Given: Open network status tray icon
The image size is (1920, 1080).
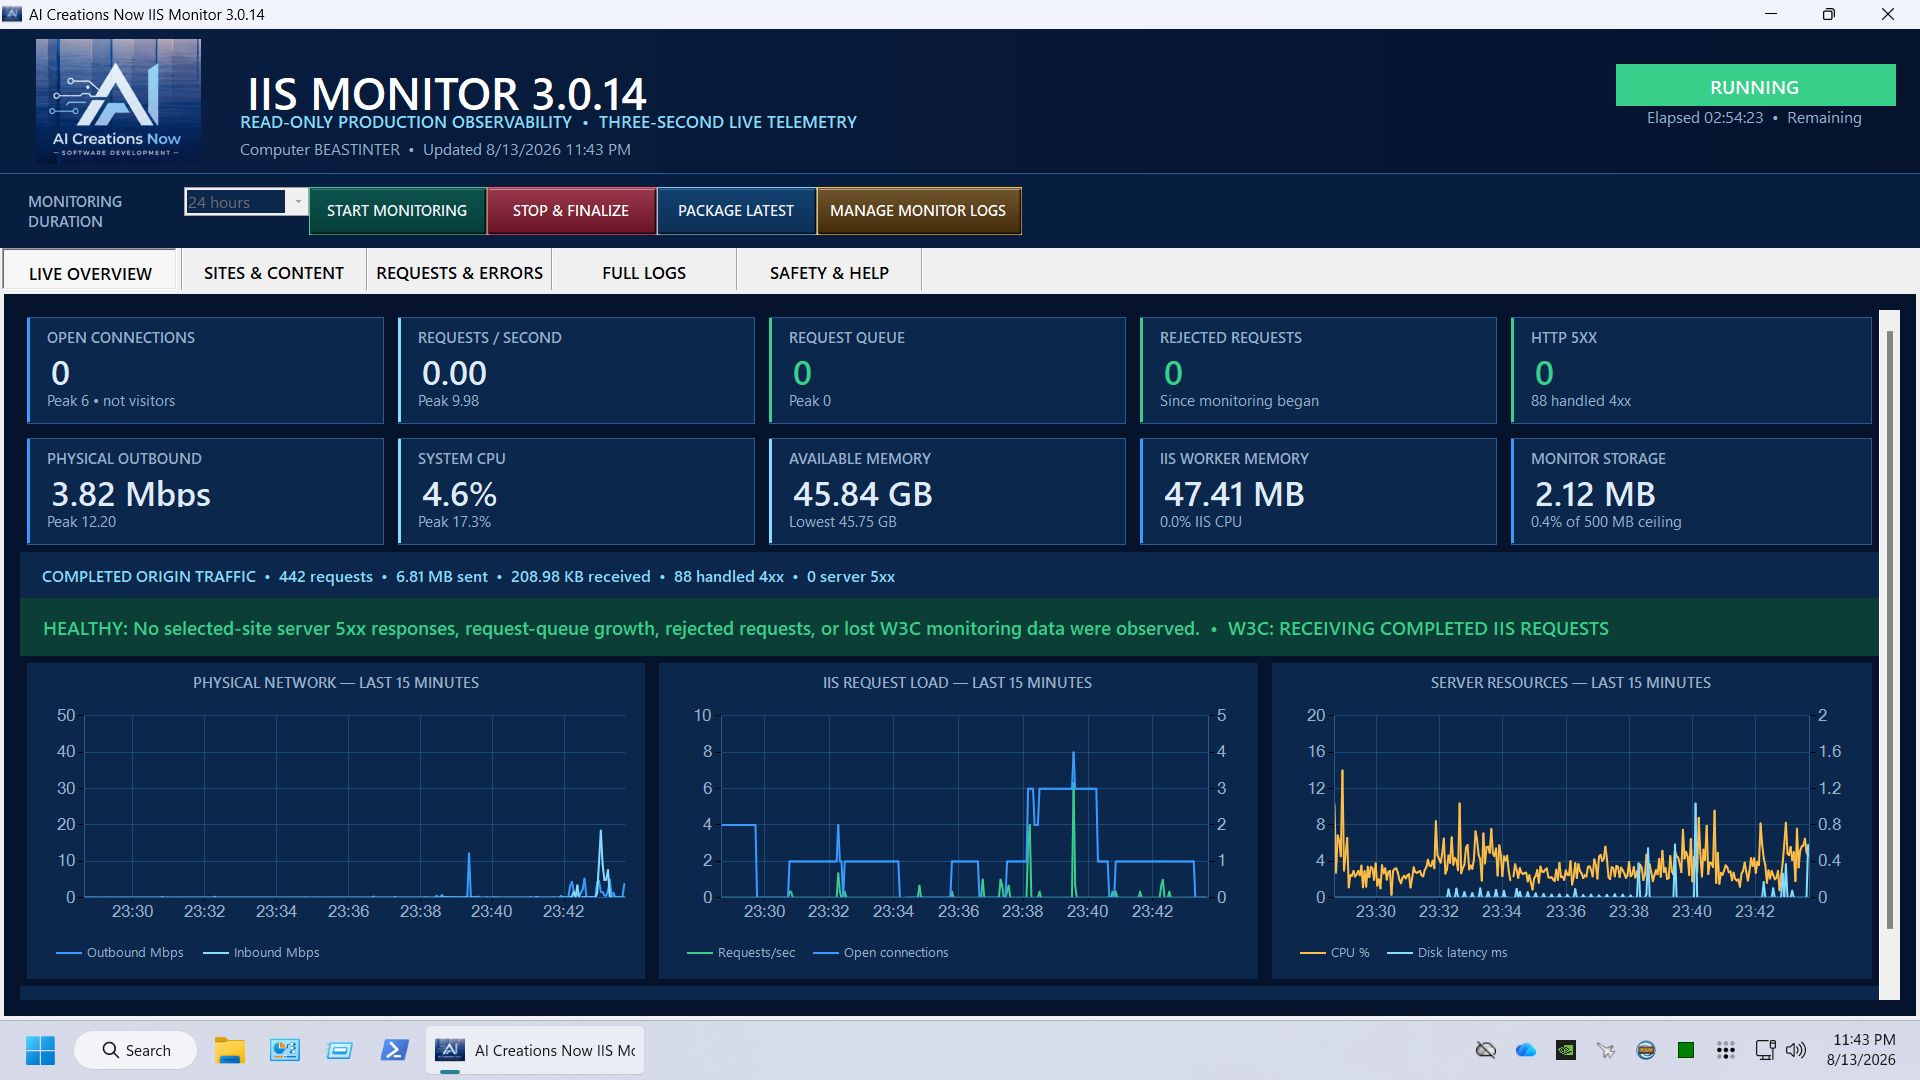Looking at the screenshot, I should tap(1765, 1050).
